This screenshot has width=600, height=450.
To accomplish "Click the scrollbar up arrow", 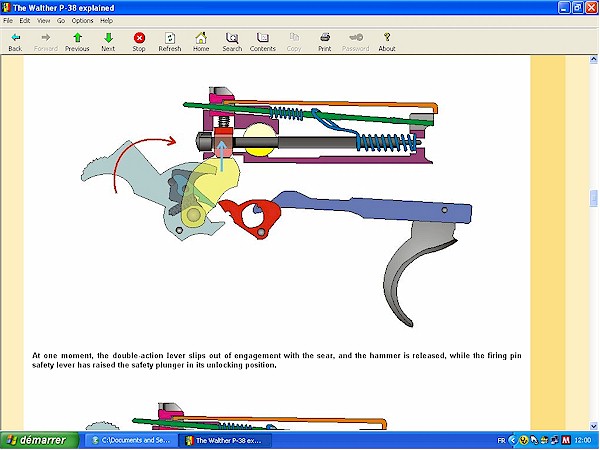I will point(593,59).
